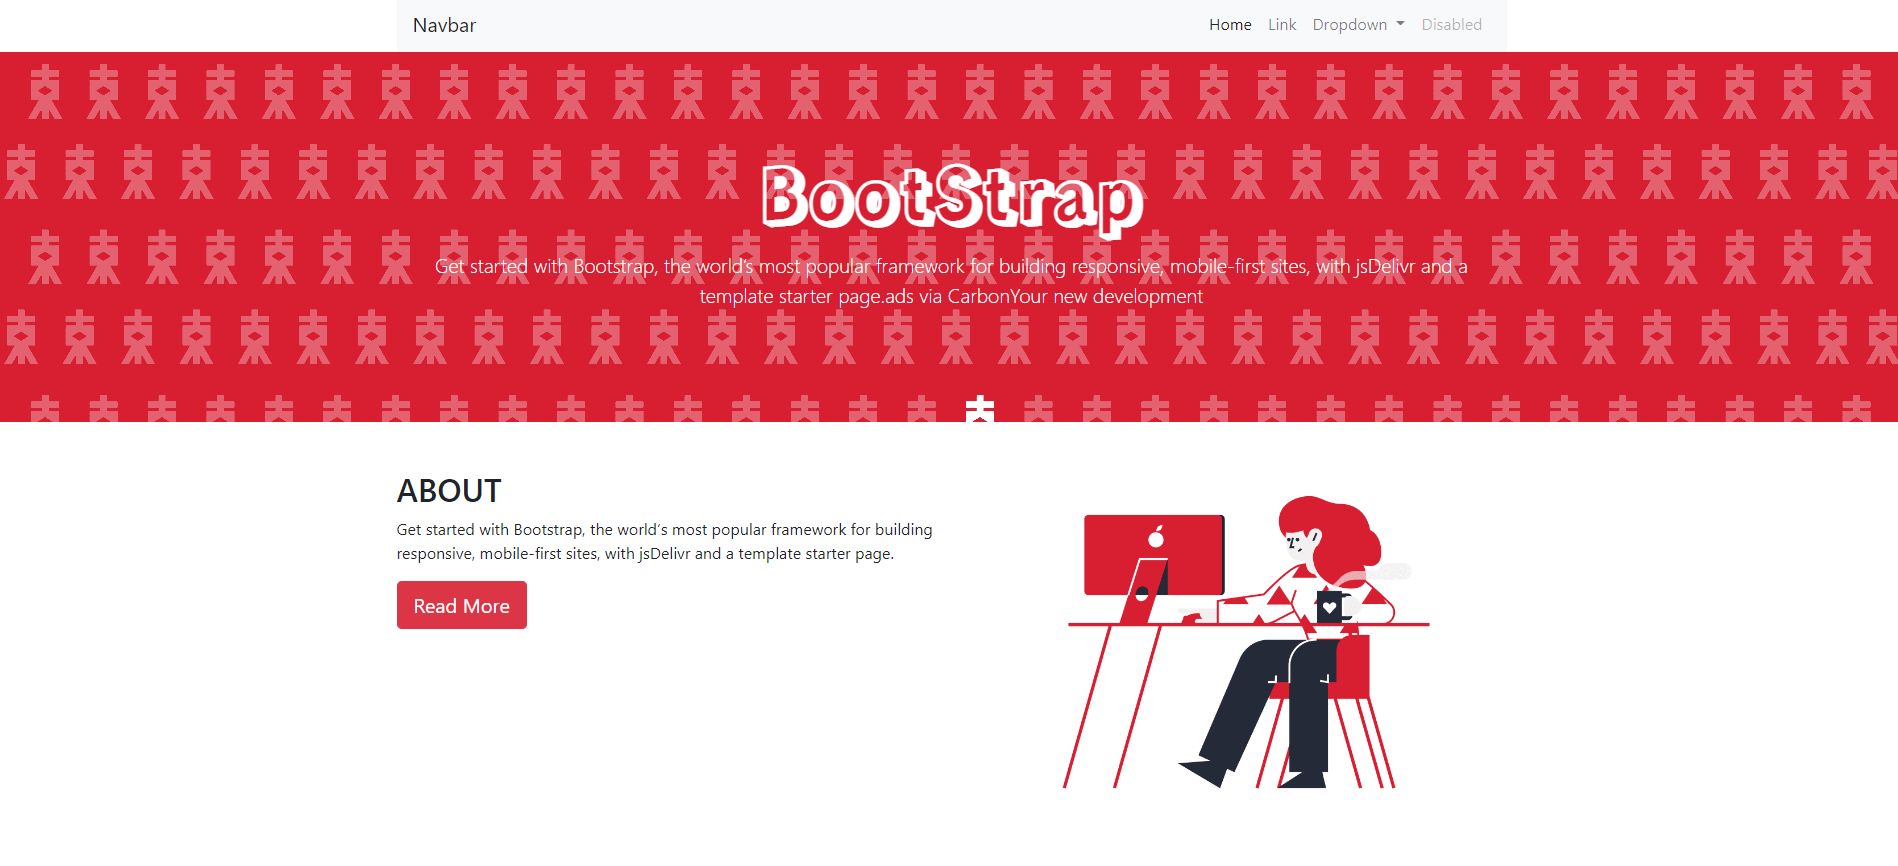
Task: Click the ABOUT section heading
Action: pos(449,491)
